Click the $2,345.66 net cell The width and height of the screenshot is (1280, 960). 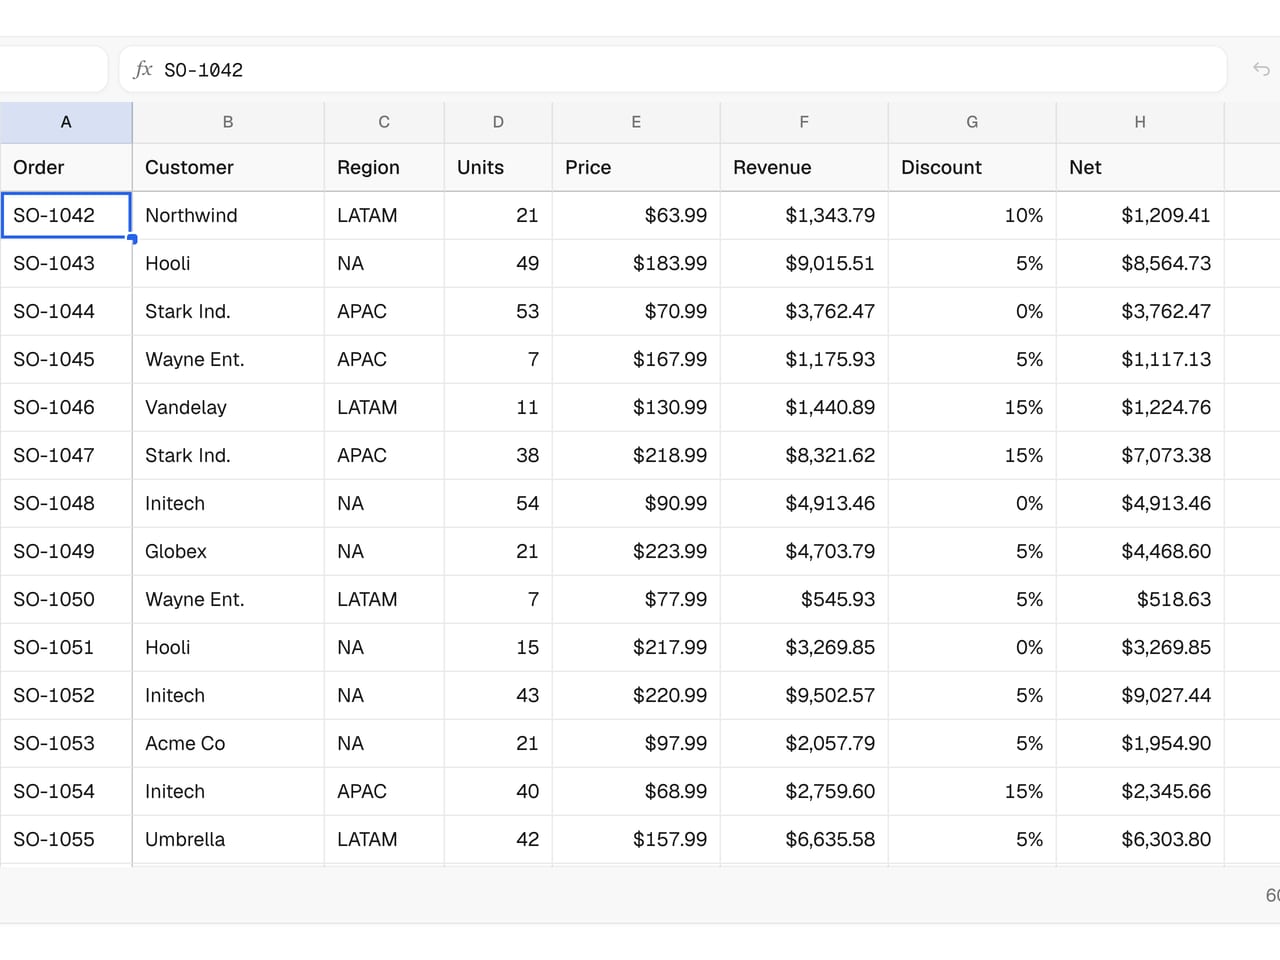[x=1140, y=791]
